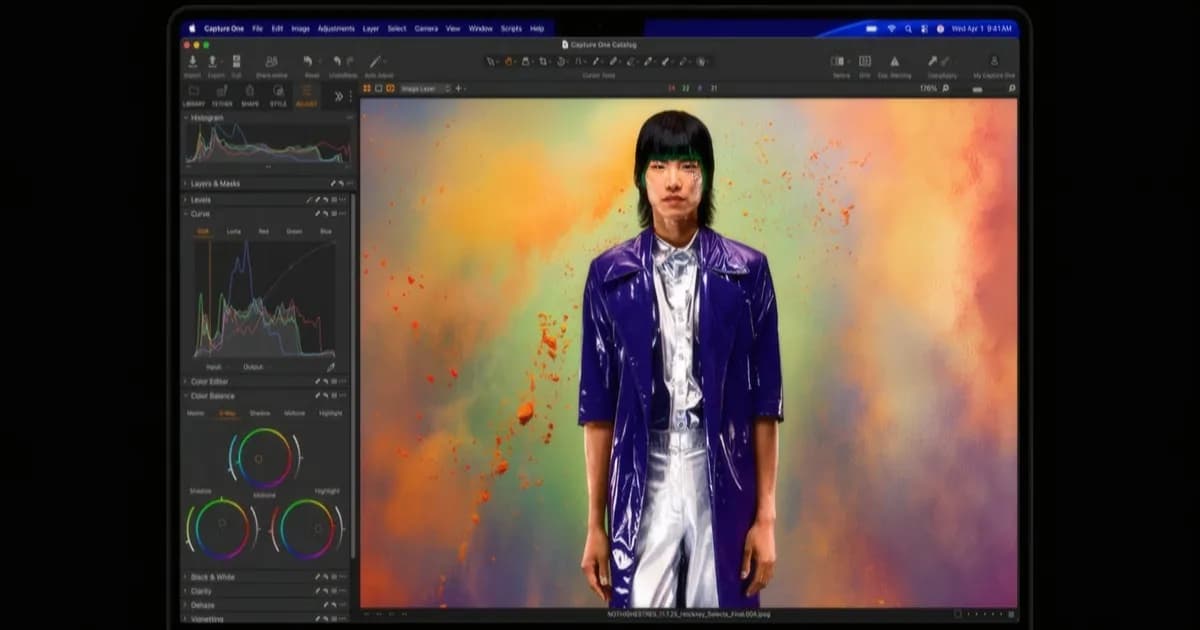Click the Before/After icon
This screenshot has height=630, width=1200.
[x=839, y=61]
